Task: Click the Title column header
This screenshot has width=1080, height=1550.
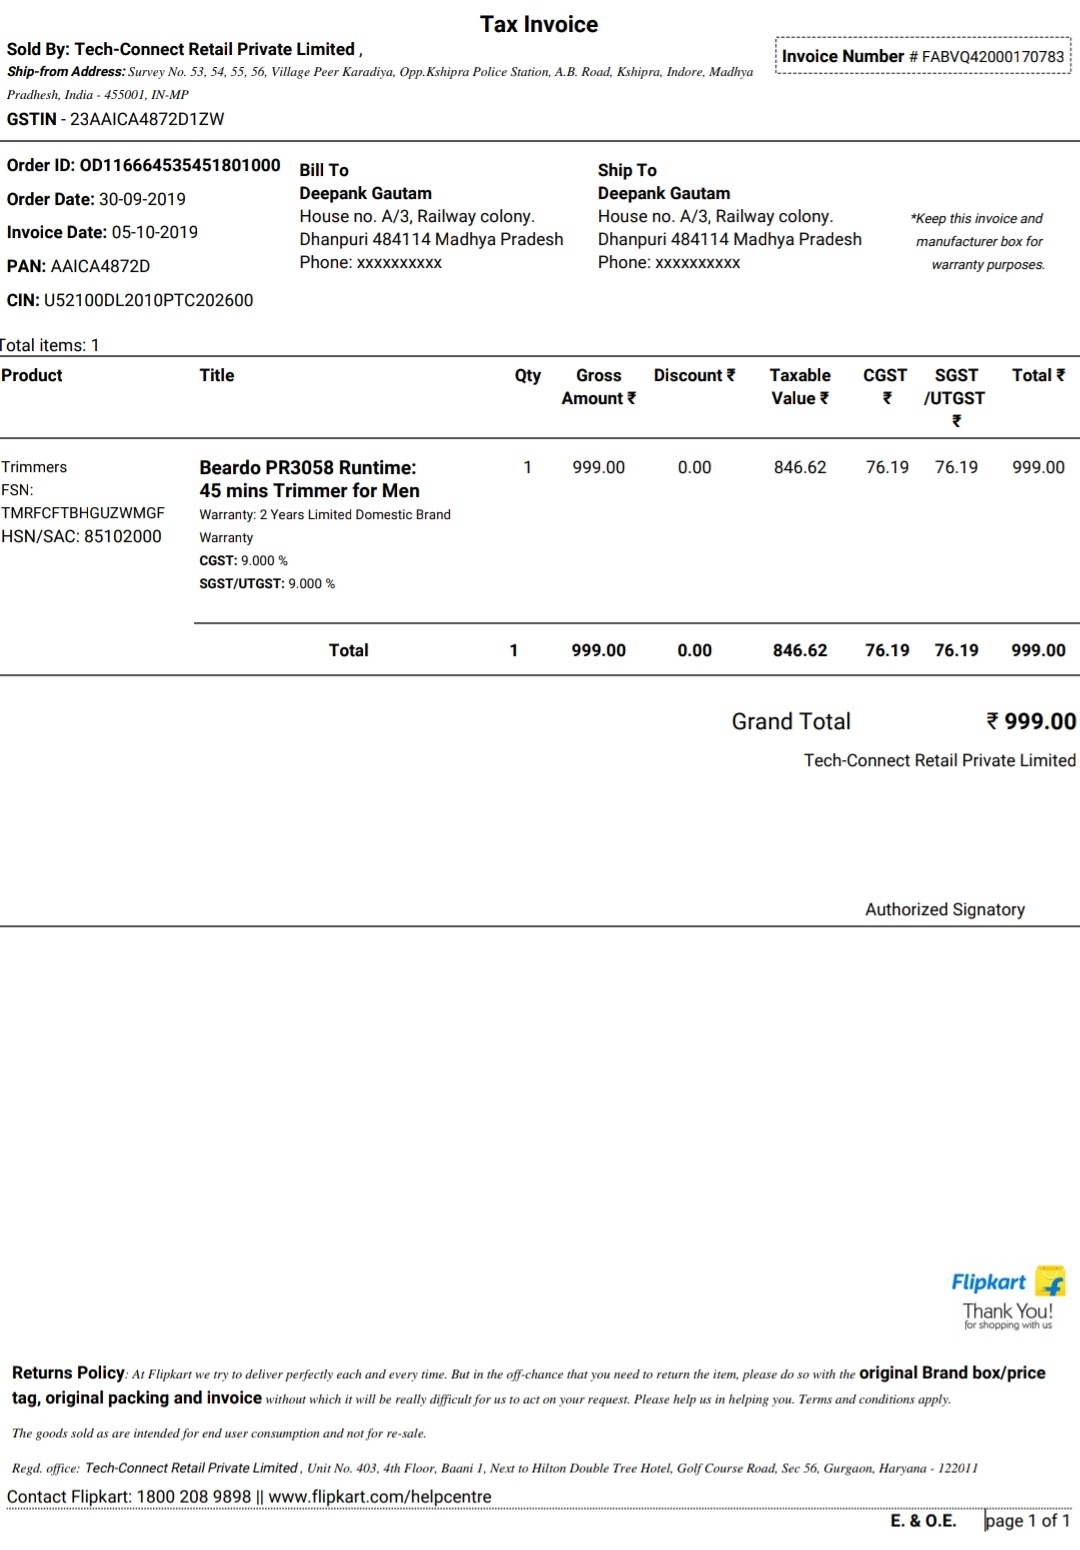Action: pyautogui.click(x=217, y=375)
